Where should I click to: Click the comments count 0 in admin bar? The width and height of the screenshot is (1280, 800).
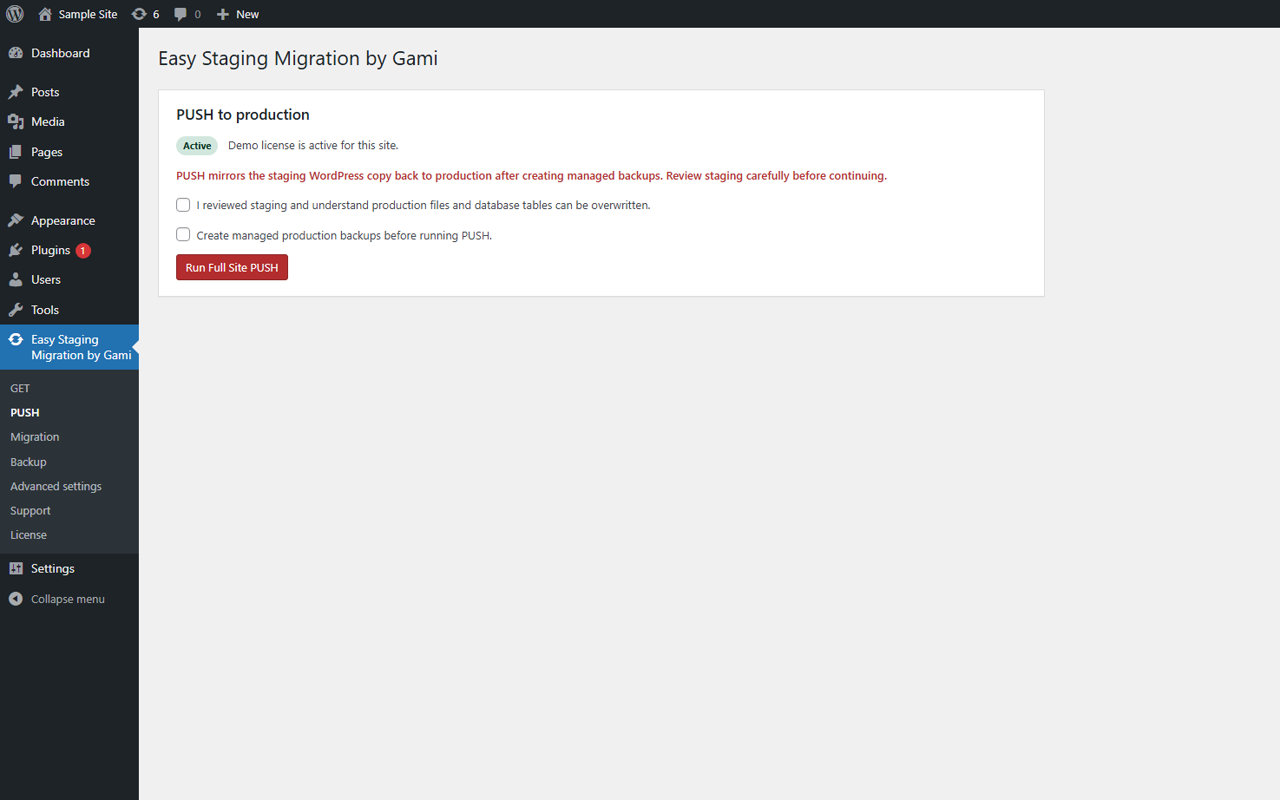(197, 14)
